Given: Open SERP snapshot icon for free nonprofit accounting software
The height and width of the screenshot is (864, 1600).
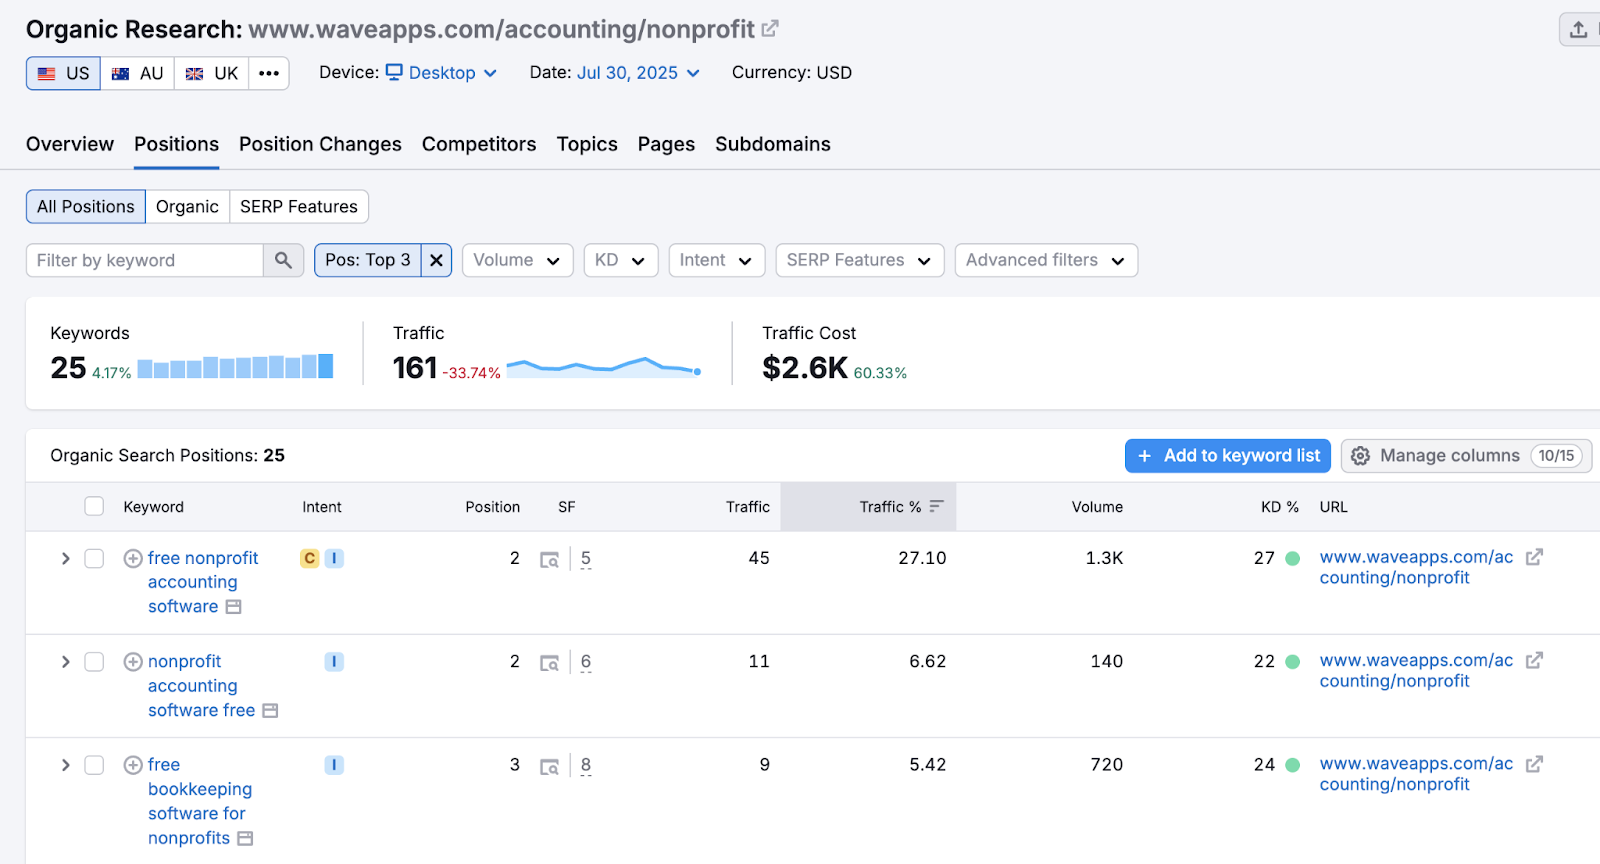Looking at the screenshot, I should point(549,559).
